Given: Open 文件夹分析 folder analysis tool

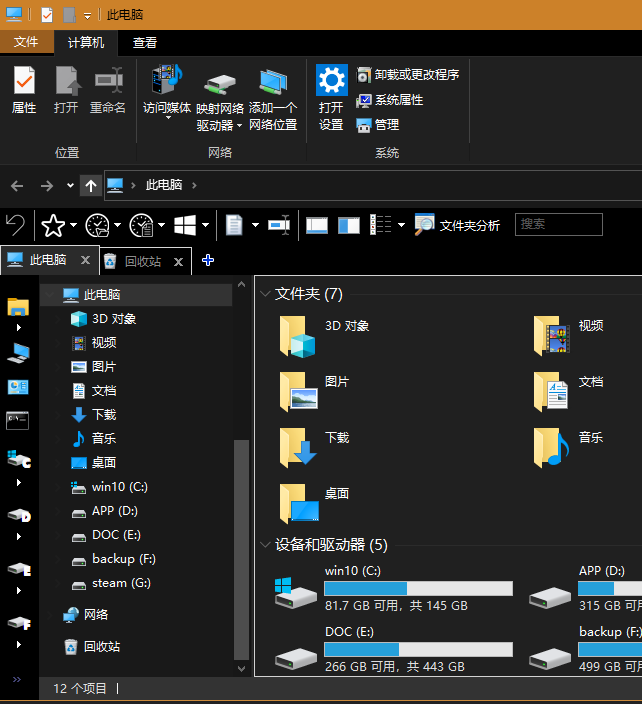Looking at the screenshot, I should [x=458, y=225].
